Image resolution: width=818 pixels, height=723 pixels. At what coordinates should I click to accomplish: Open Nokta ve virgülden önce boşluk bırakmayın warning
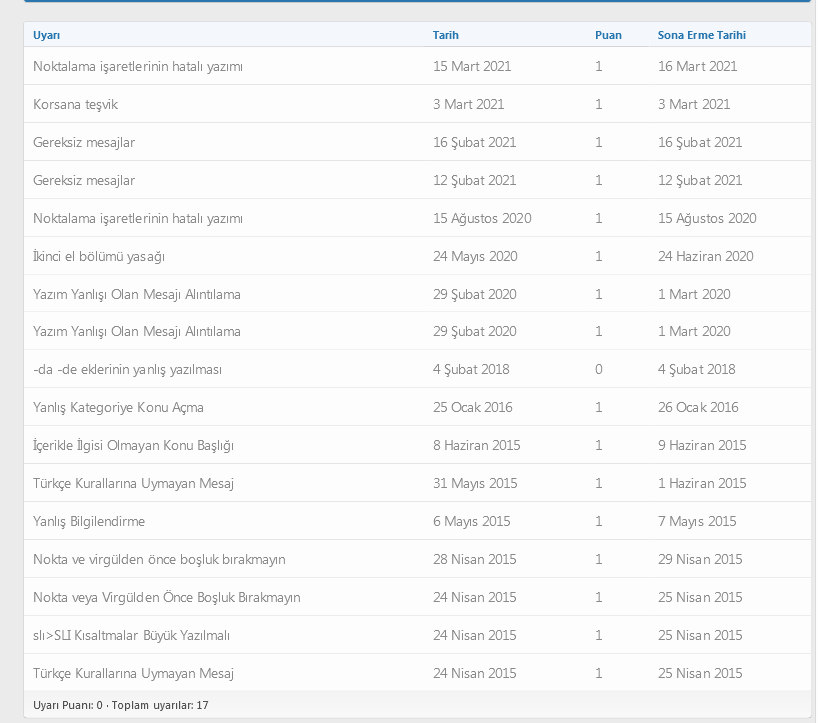point(159,559)
